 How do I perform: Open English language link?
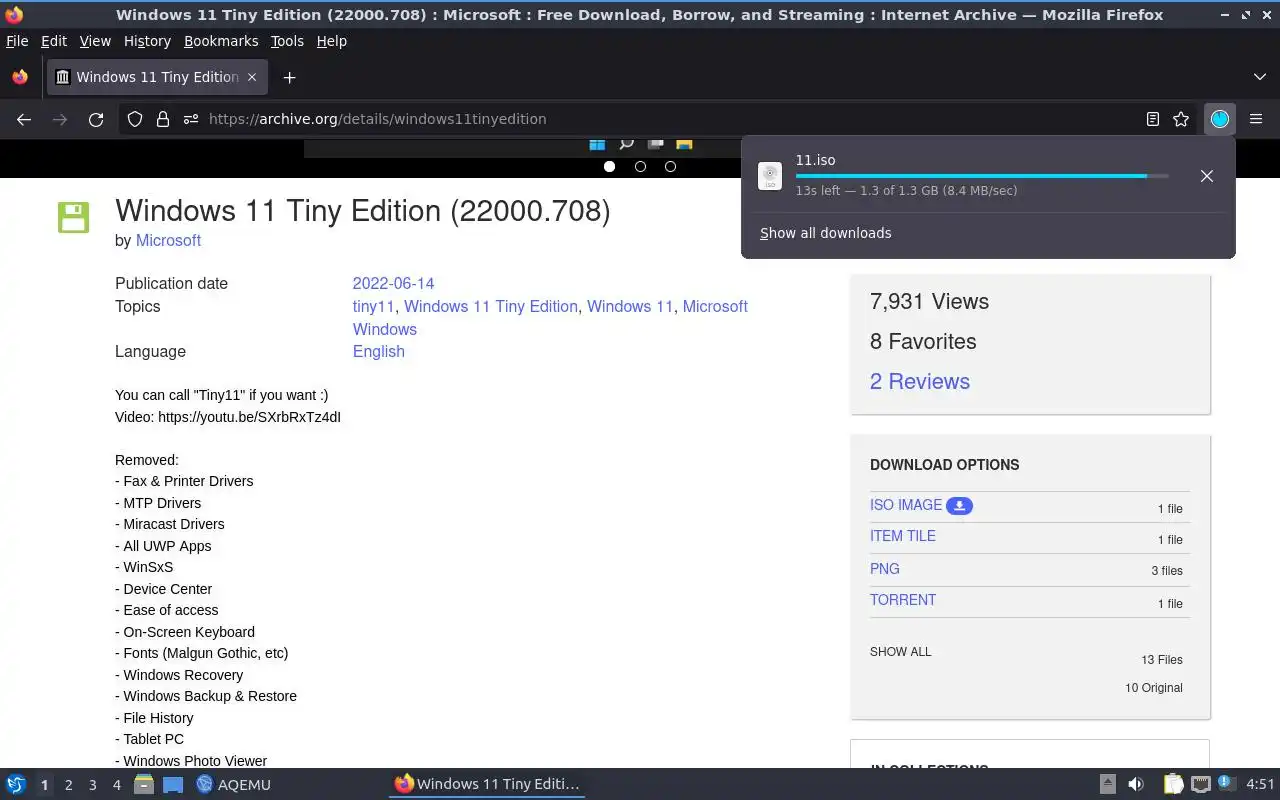[x=378, y=351]
